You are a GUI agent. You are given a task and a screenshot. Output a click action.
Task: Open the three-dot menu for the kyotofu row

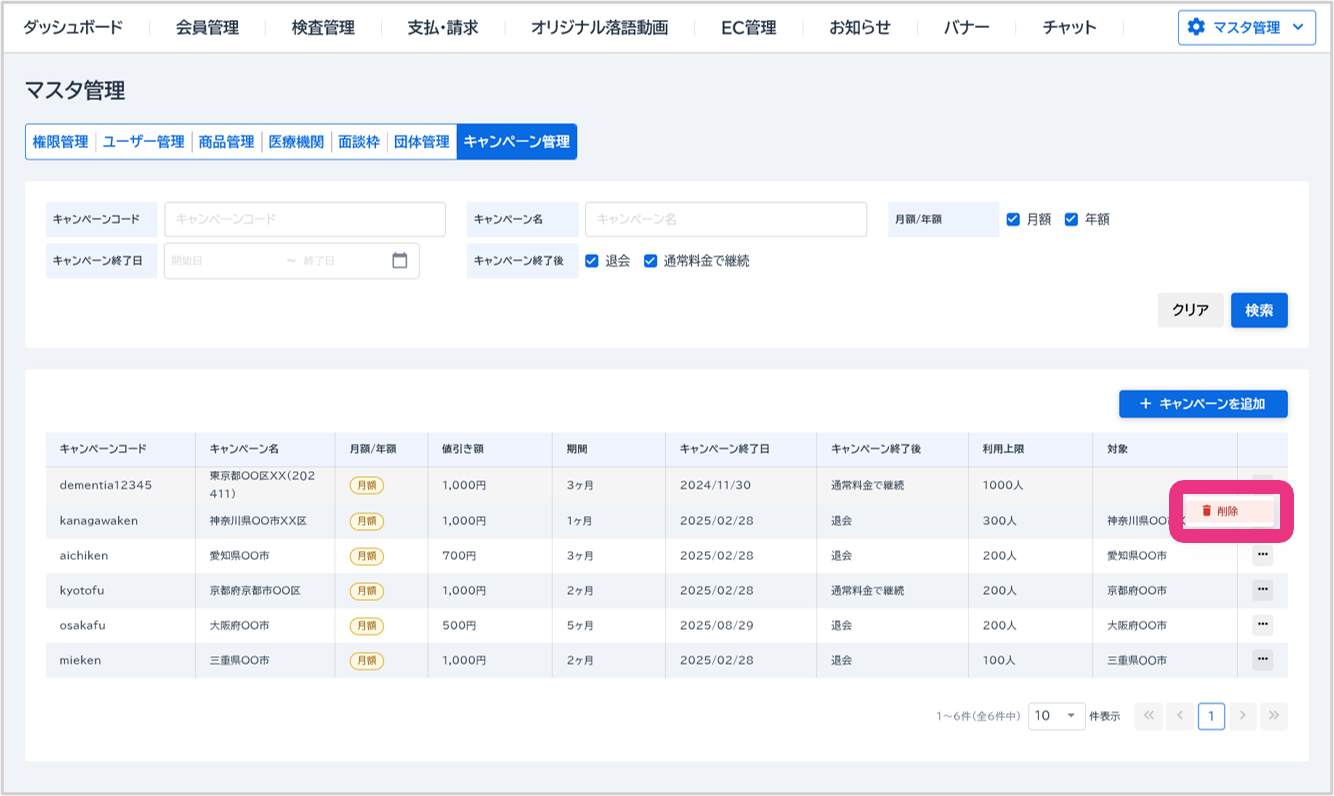click(1262, 590)
